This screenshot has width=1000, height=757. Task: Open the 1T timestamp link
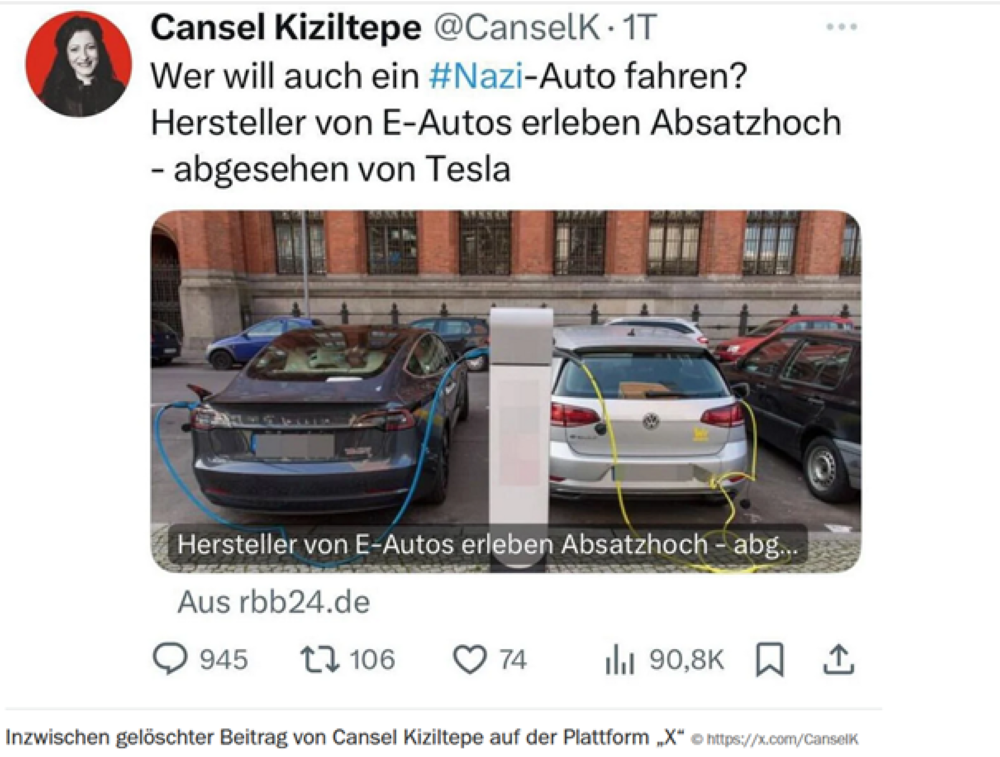coord(638,27)
